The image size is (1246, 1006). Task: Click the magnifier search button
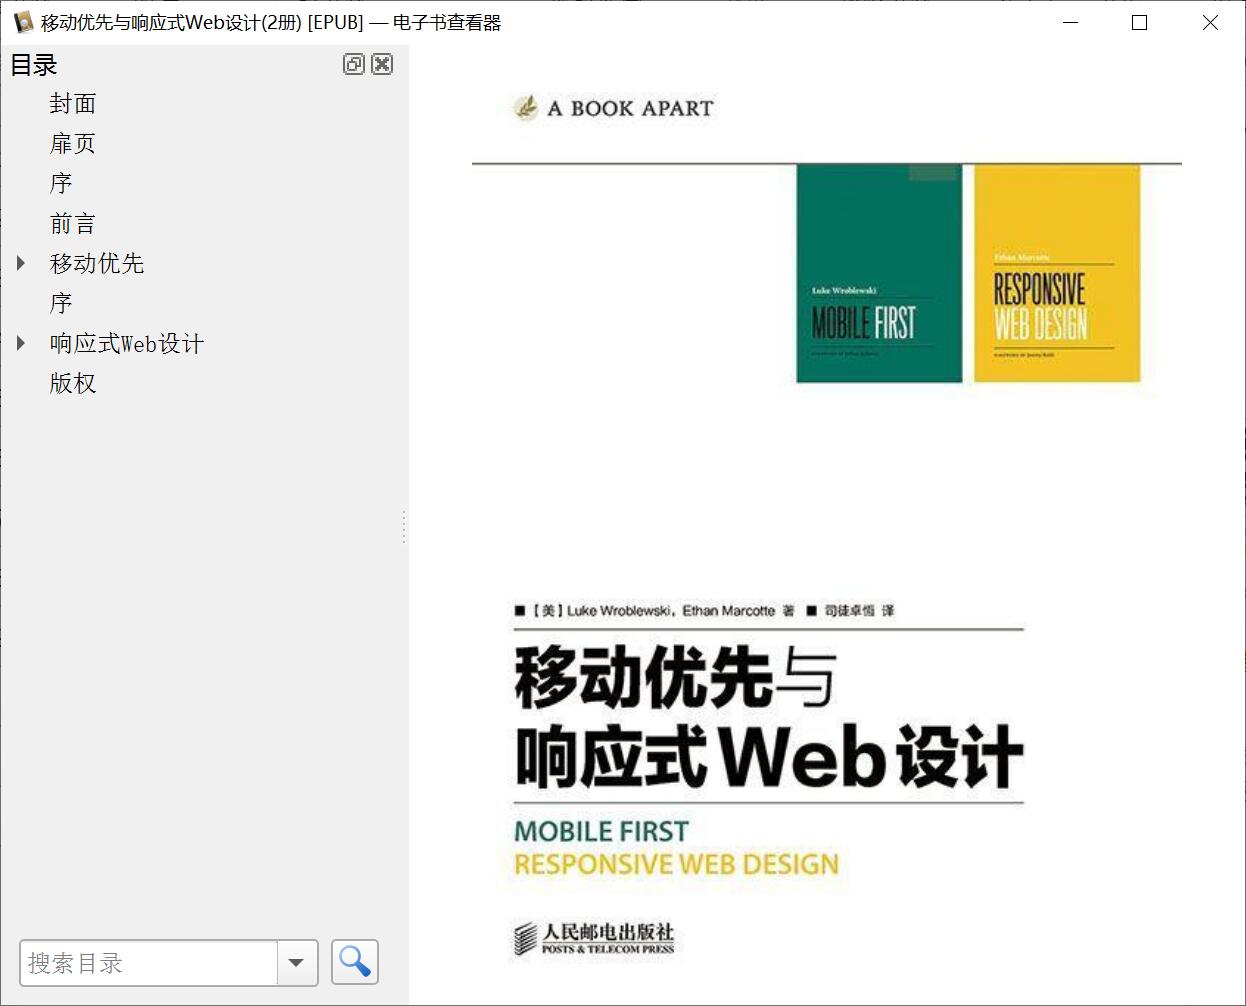354,962
